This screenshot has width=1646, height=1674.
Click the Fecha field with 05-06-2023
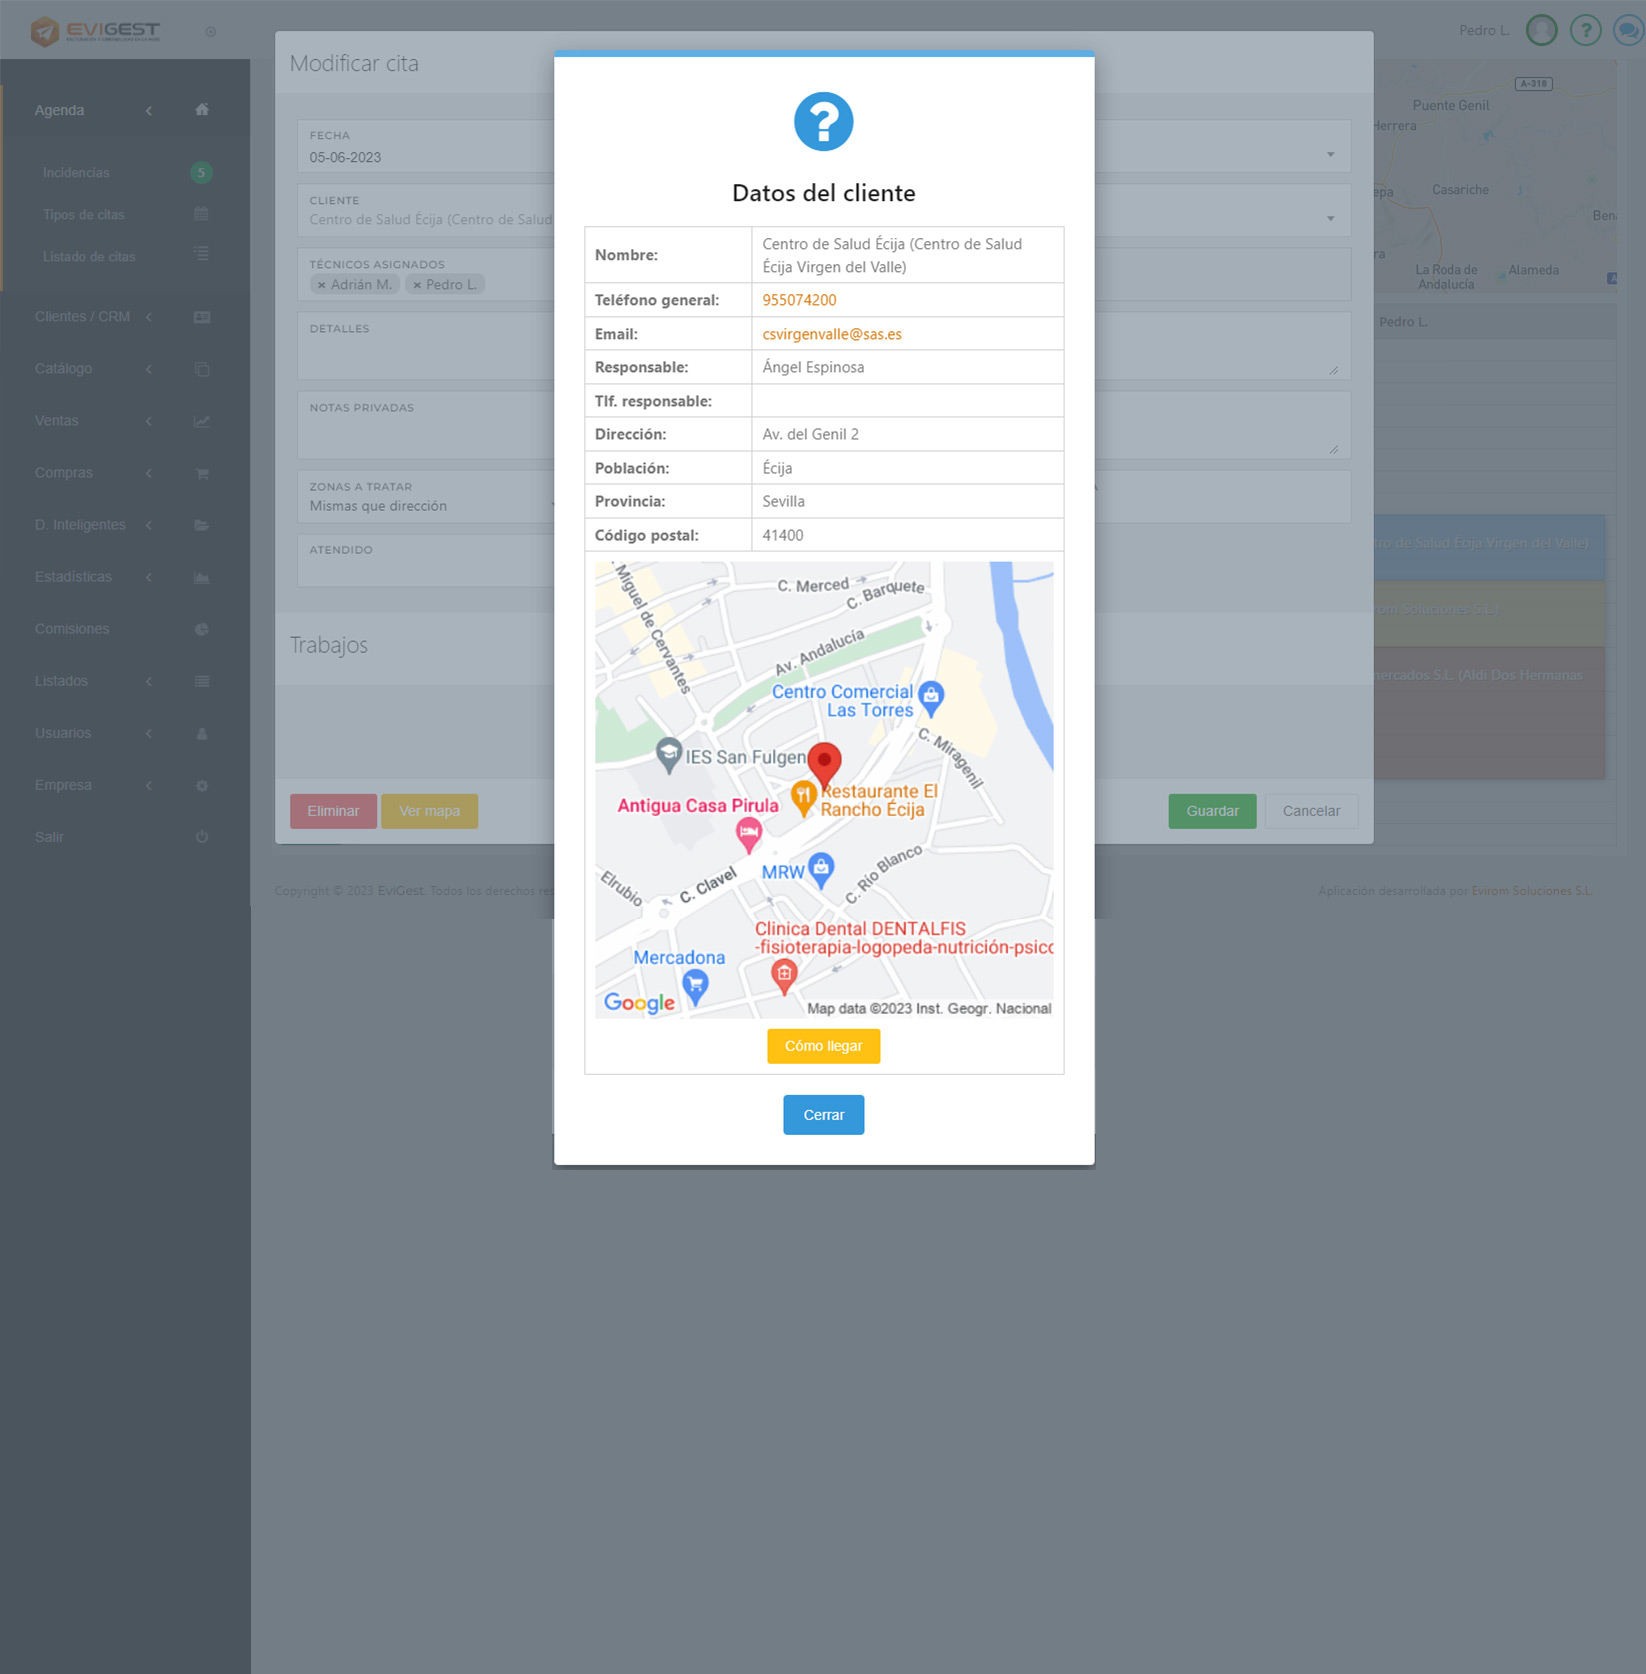425,147
